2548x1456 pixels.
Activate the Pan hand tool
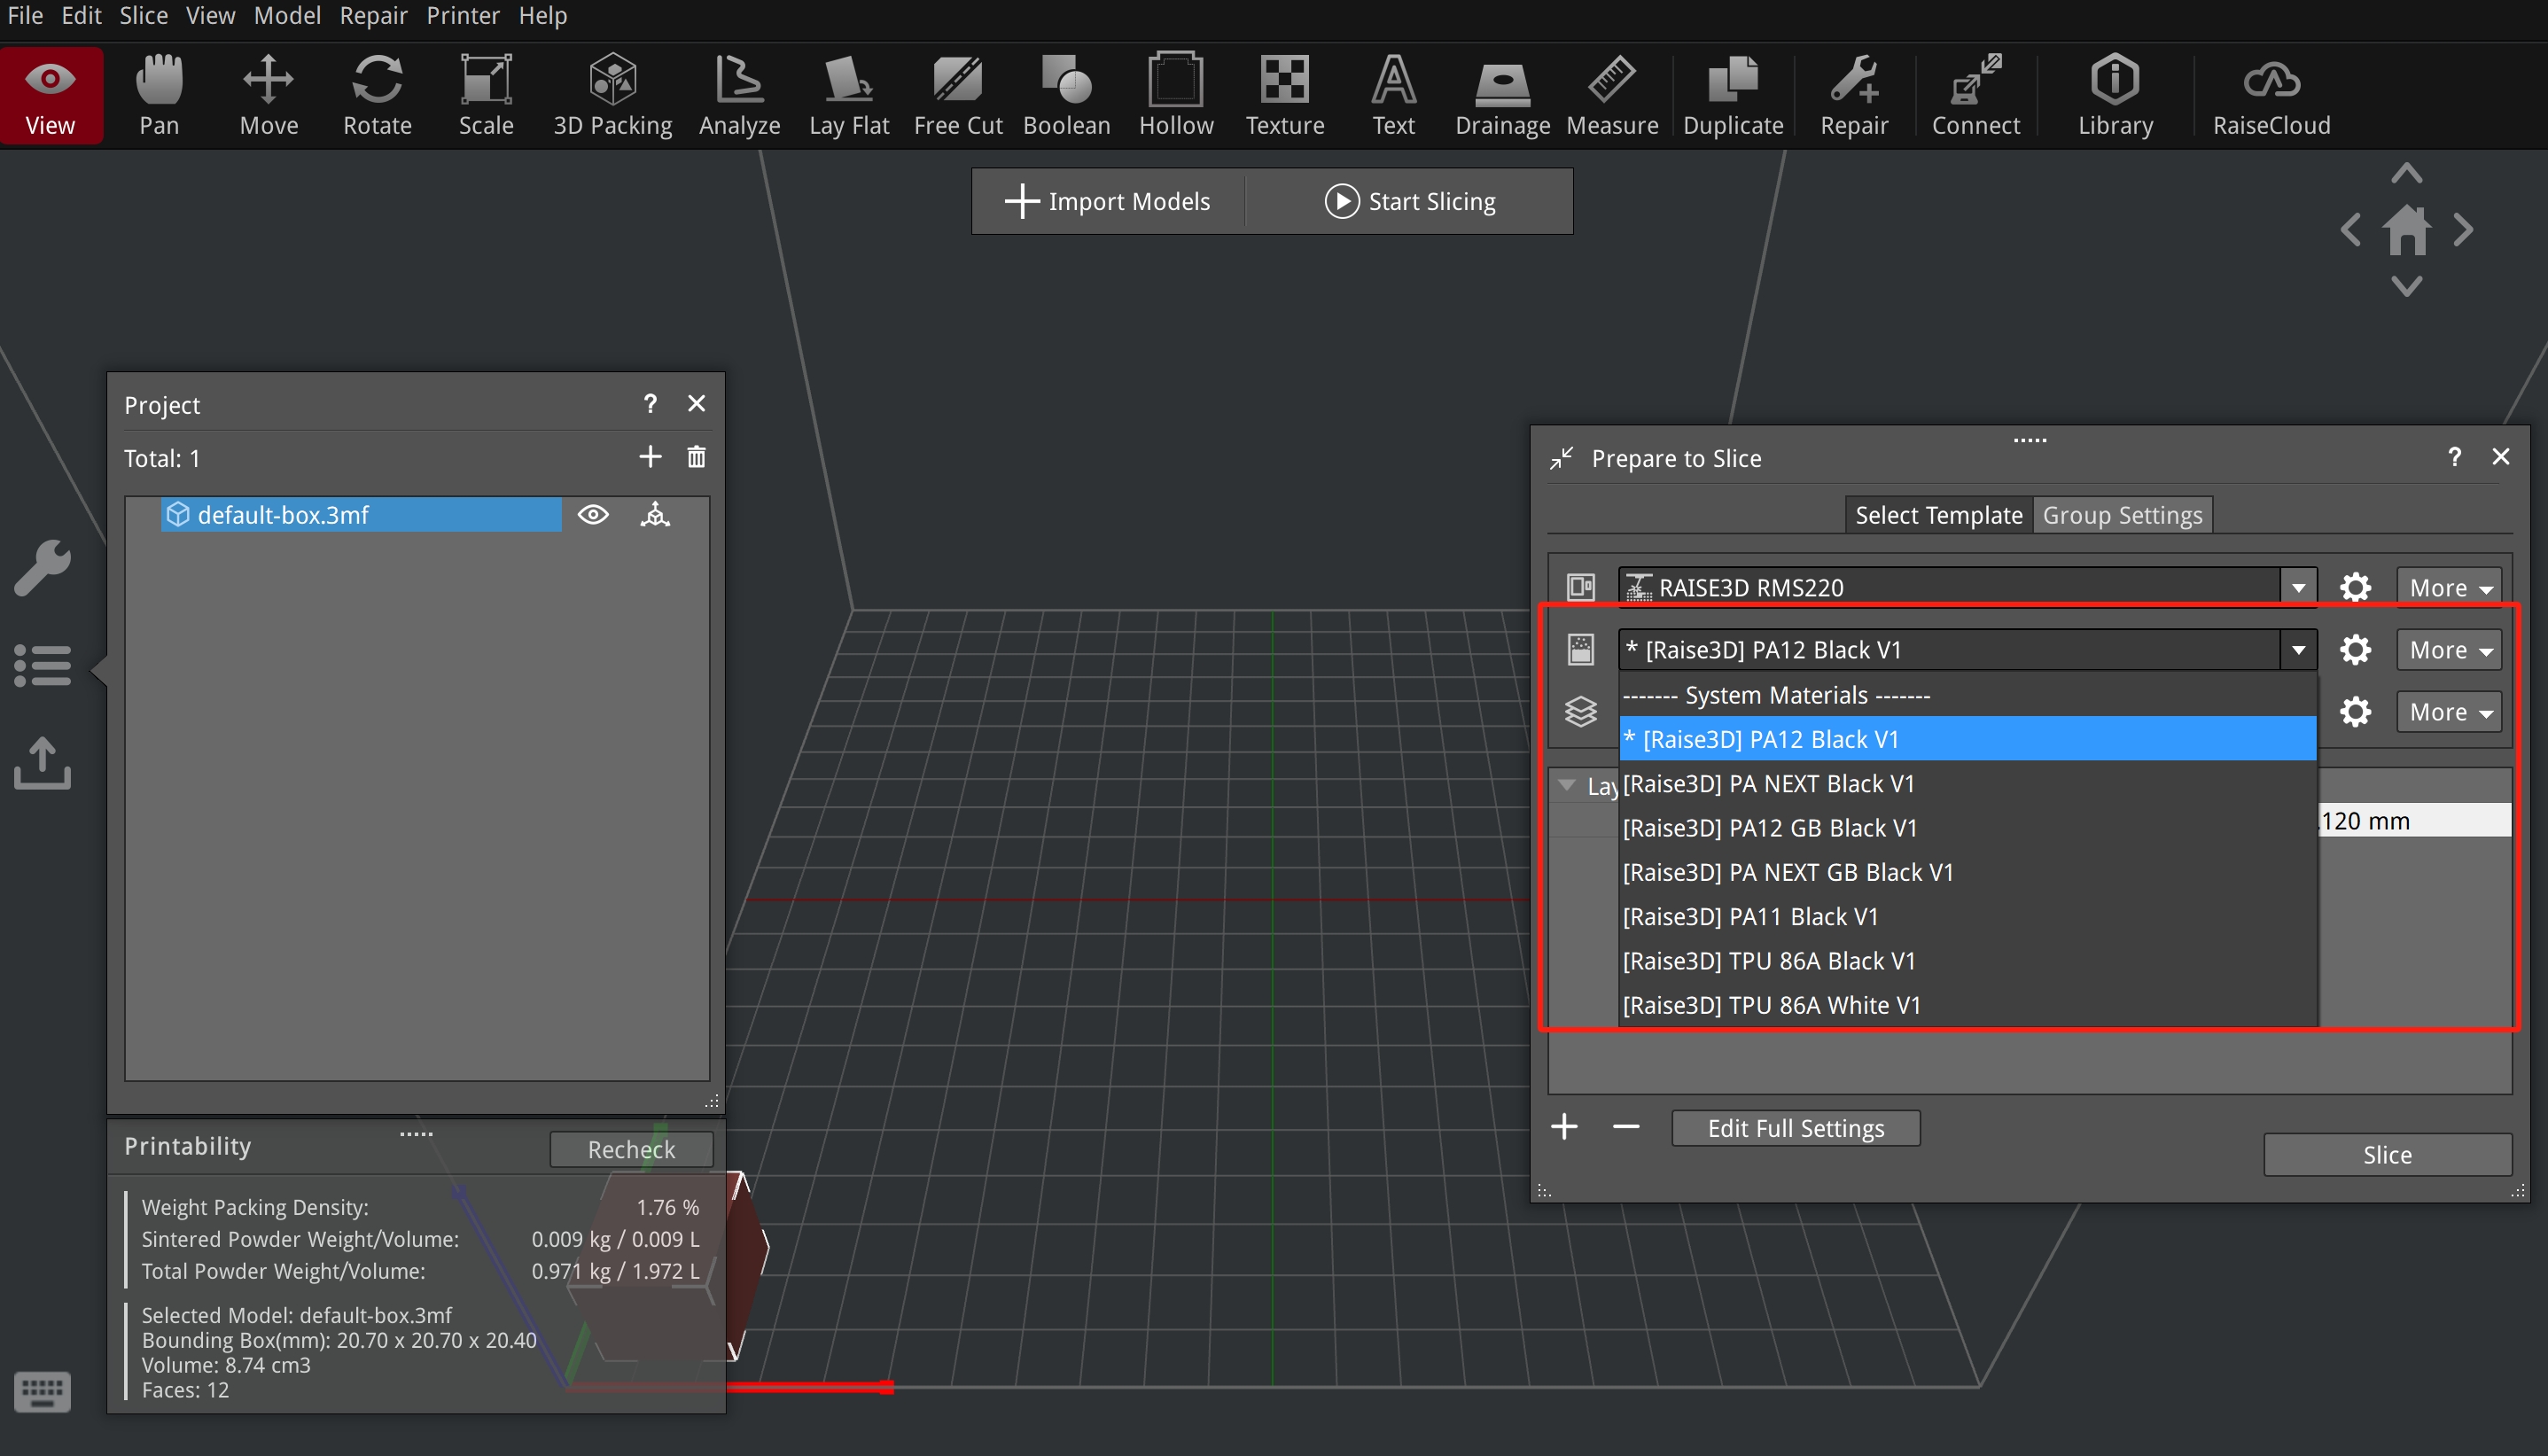(159, 96)
